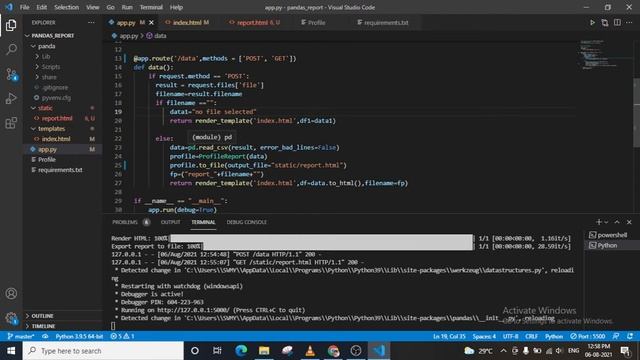This screenshot has width=640, height=360.
Task: Close the terminal panel
Action: [629, 222]
